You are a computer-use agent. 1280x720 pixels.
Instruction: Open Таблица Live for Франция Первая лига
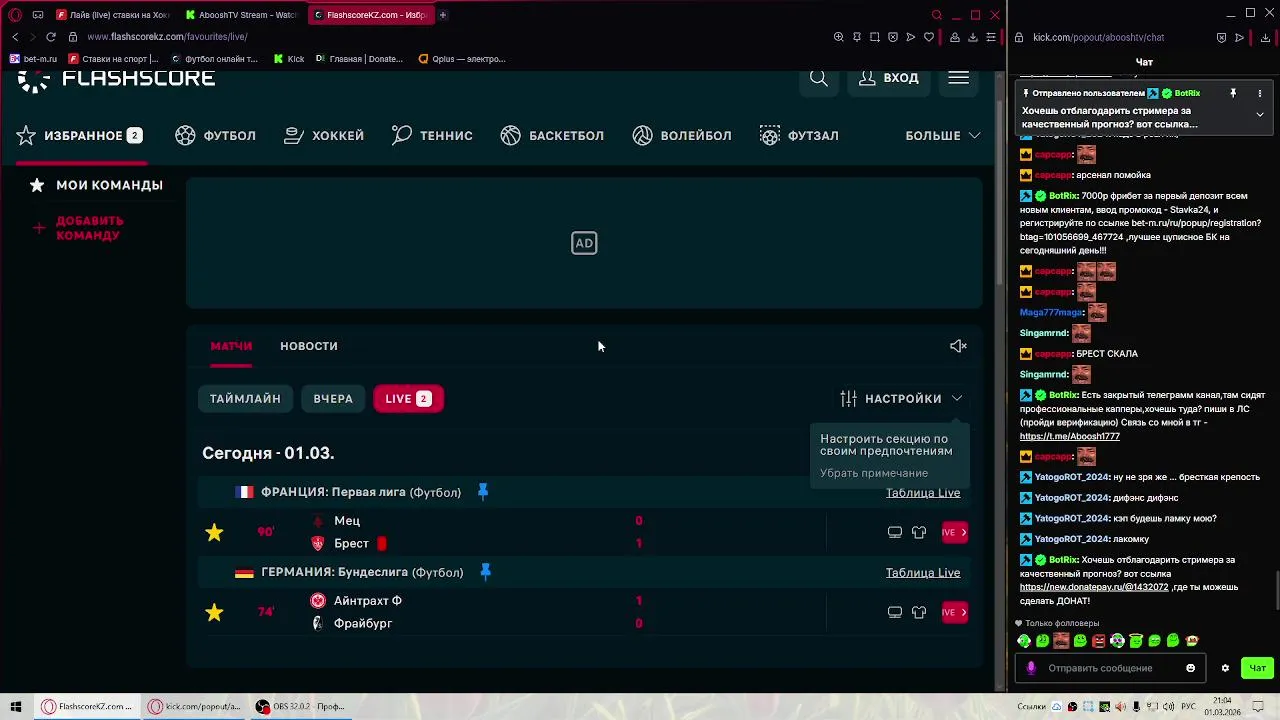923,493
